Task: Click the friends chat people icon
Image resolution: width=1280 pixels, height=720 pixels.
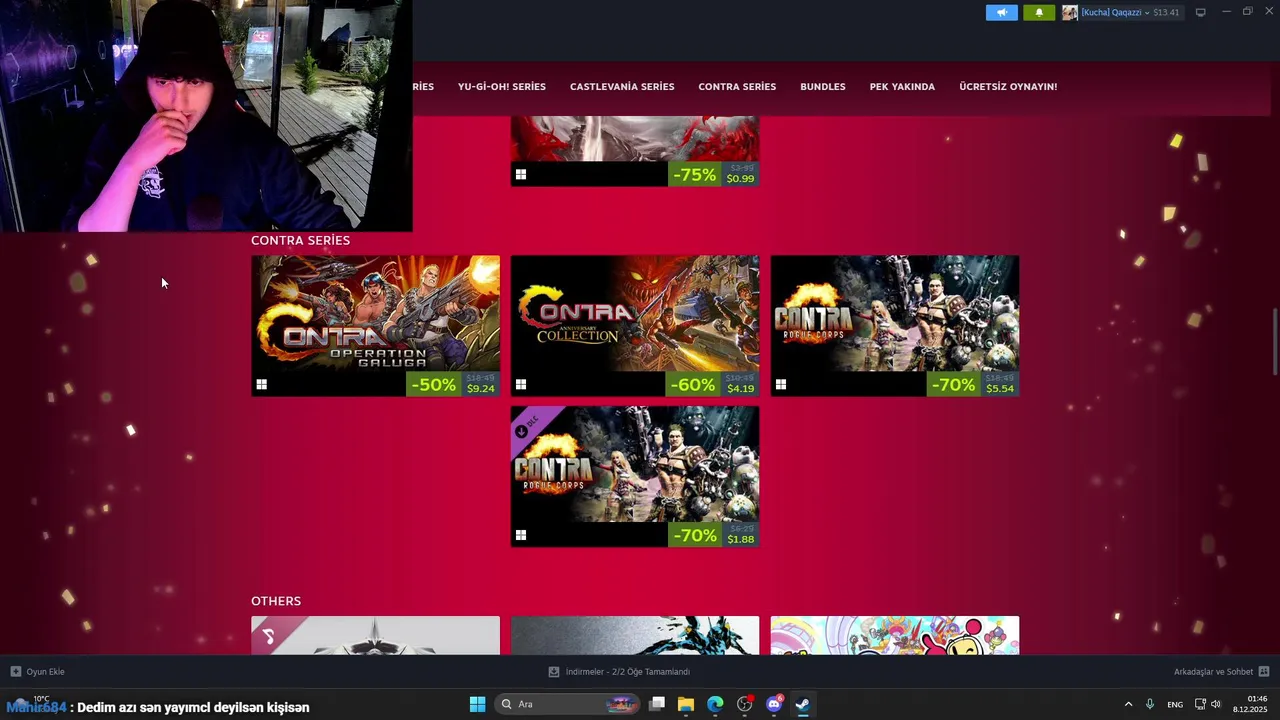Action: [x=1264, y=671]
